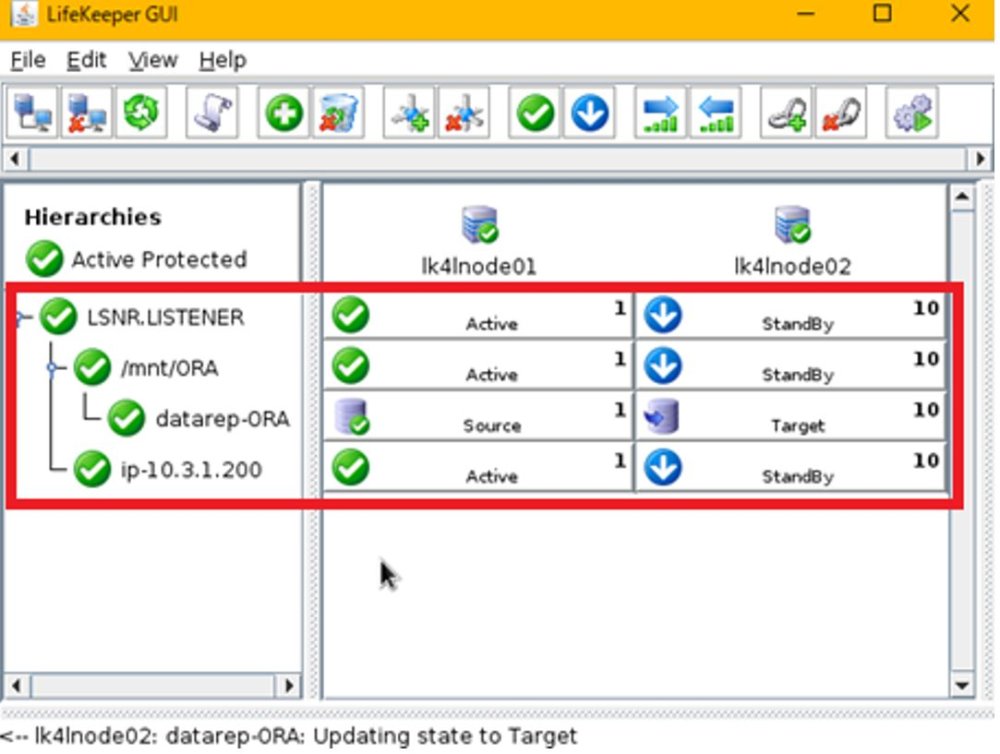
Task: Click the status table scroll down arrow
Action: pyautogui.click(x=962, y=686)
